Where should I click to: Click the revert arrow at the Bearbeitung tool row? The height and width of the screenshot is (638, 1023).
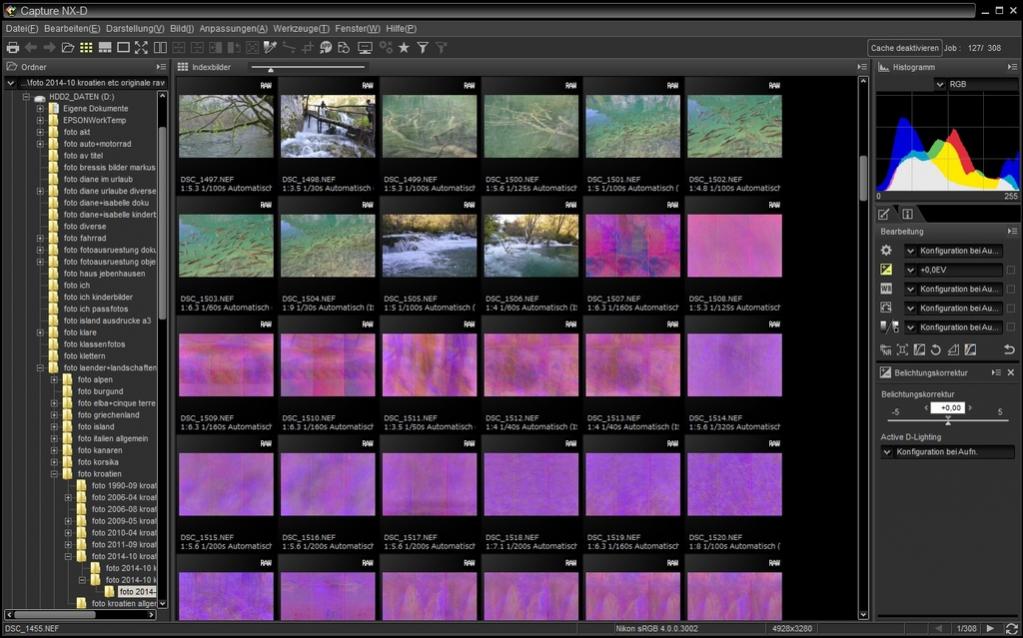tap(1009, 350)
